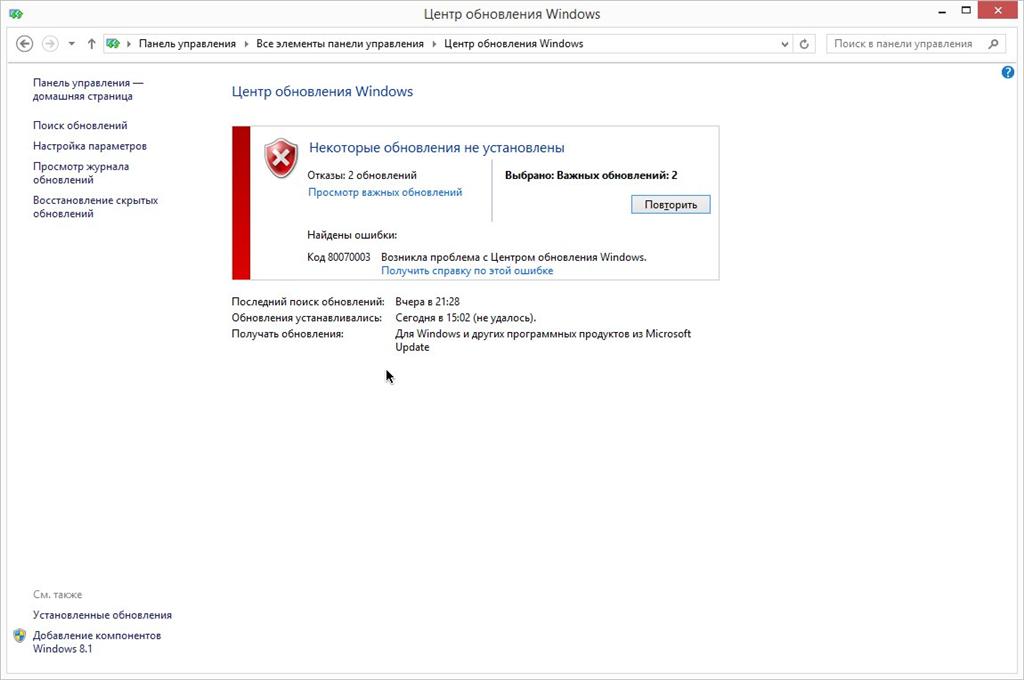Minimize the Windows Update window
Image resolution: width=1024 pixels, height=680 pixels.
[x=942, y=11]
